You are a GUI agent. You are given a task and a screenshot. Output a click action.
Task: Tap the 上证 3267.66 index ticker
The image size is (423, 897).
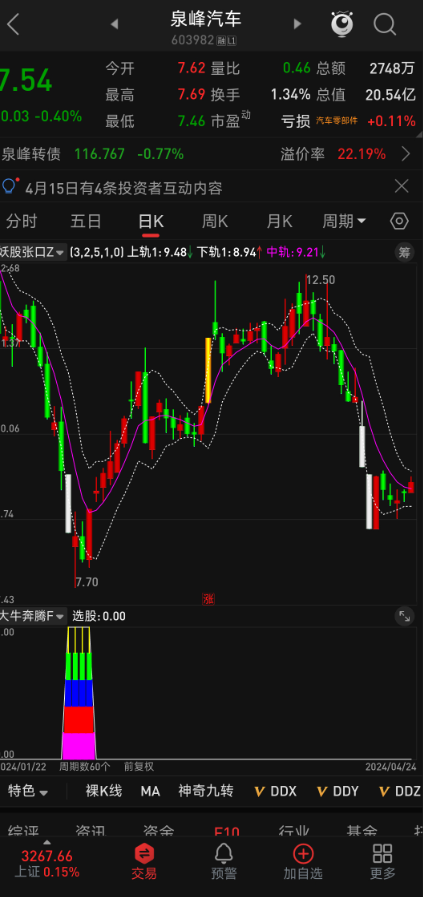pos(47,864)
